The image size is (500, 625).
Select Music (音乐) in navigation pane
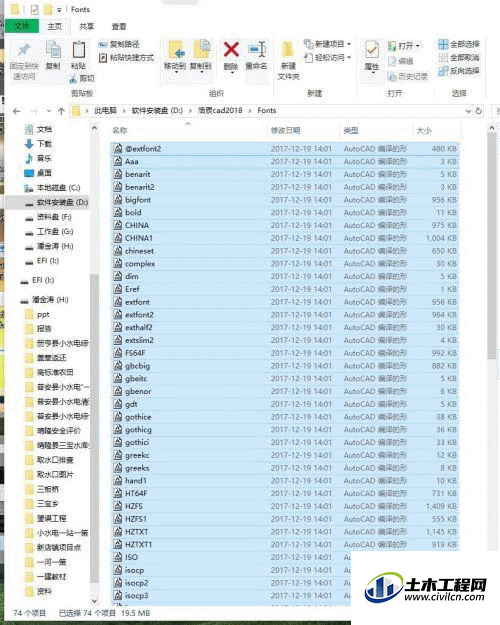pos(38,158)
